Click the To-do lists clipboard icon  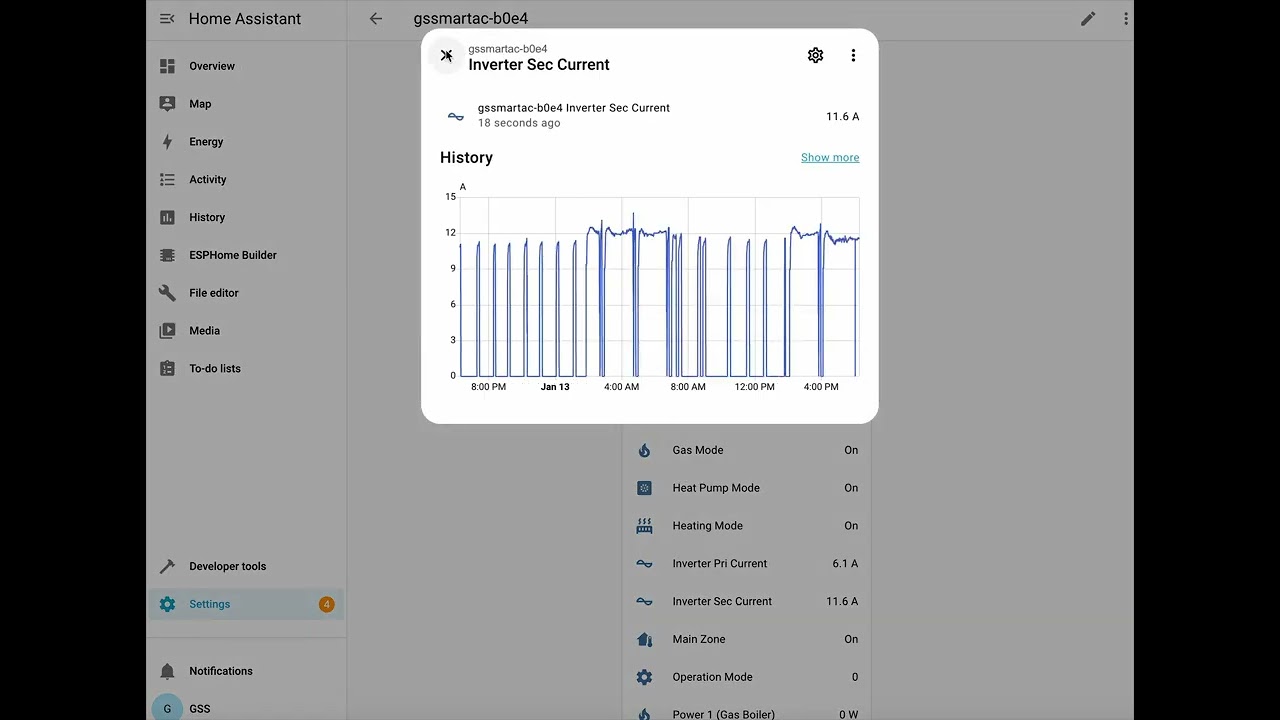point(167,369)
